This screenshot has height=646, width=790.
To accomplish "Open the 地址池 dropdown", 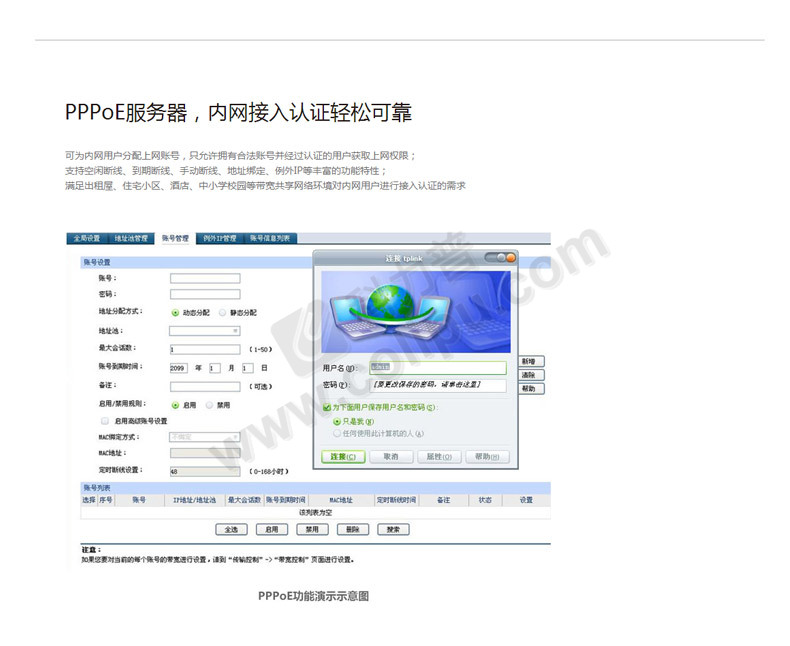I will pos(205,329).
